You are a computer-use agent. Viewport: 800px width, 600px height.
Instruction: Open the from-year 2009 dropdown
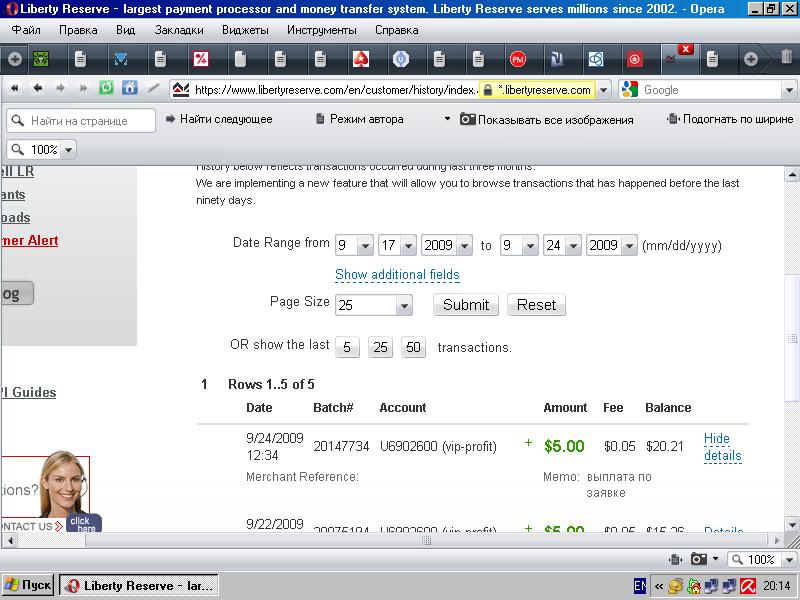coord(446,245)
